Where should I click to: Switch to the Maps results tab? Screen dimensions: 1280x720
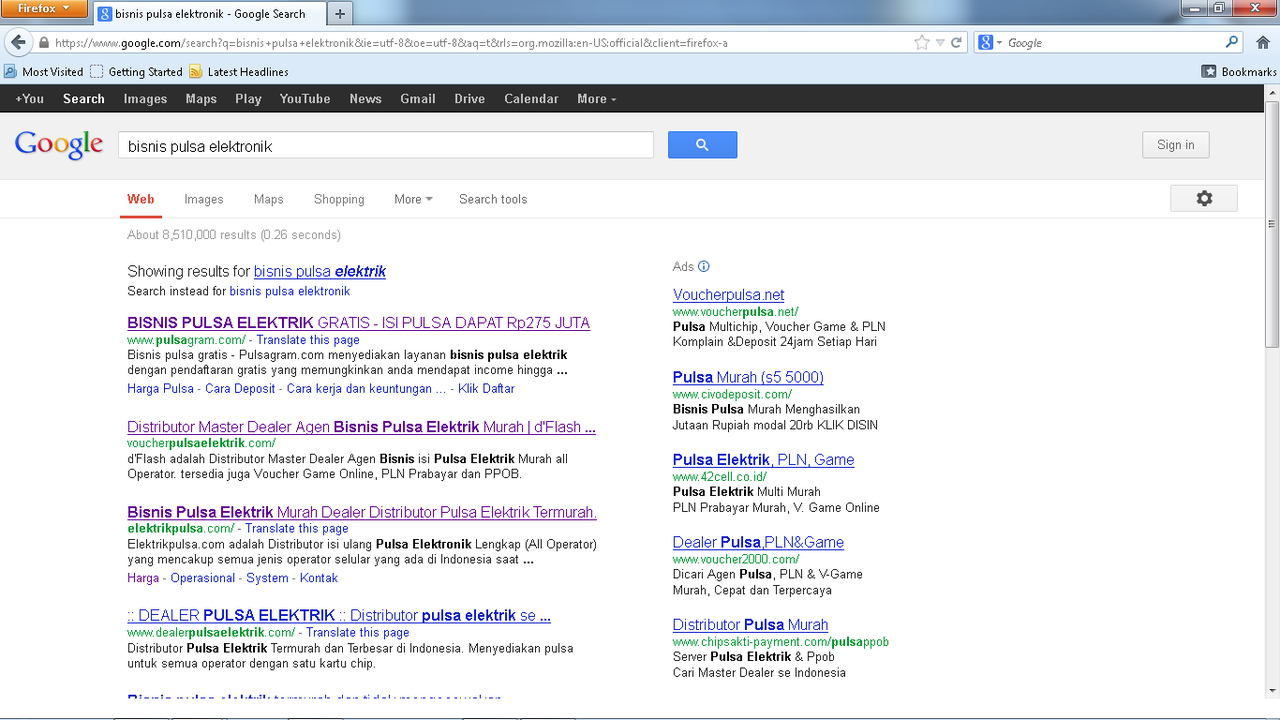(x=269, y=199)
